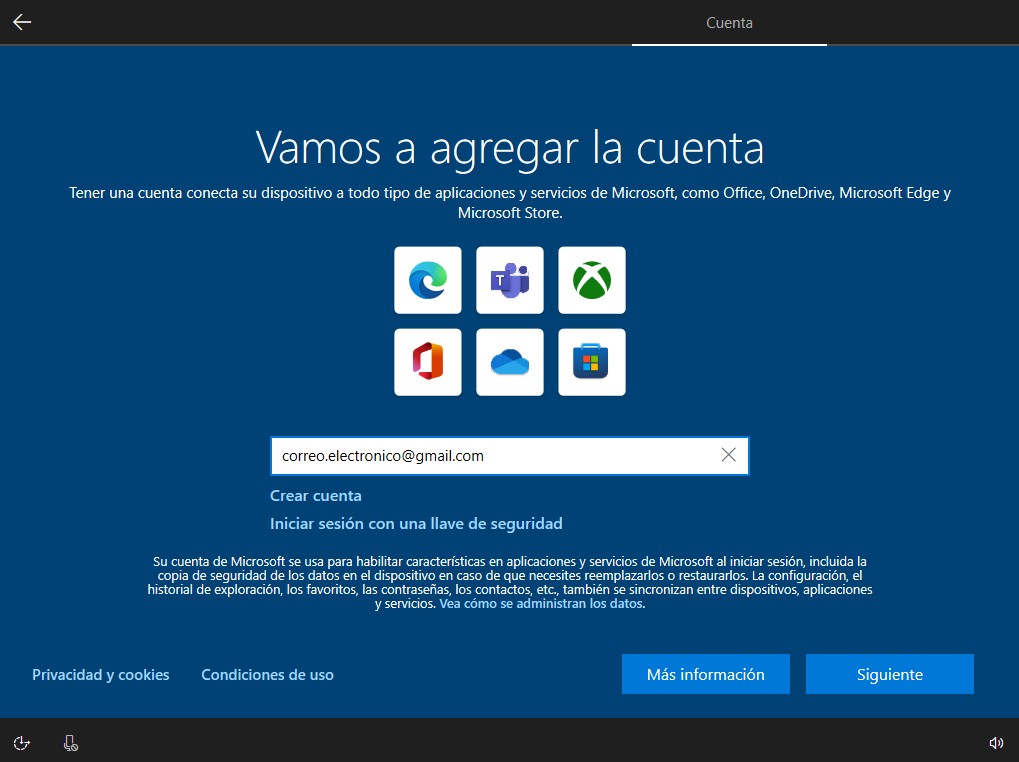Go back using the arrow at top left

pyautogui.click(x=22, y=22)
